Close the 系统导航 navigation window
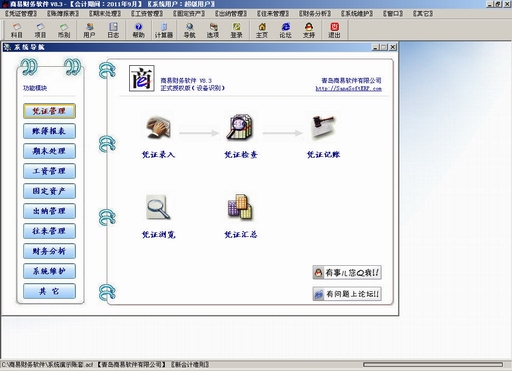 pos(393,47)
